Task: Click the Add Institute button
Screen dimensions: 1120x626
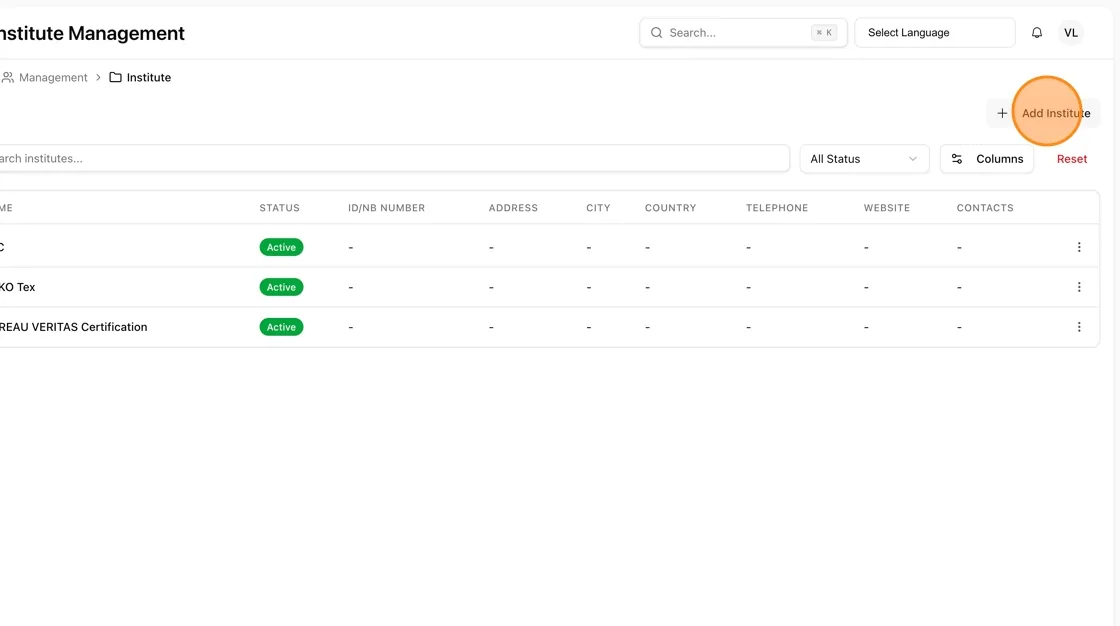Action: tap(1044, 113)
